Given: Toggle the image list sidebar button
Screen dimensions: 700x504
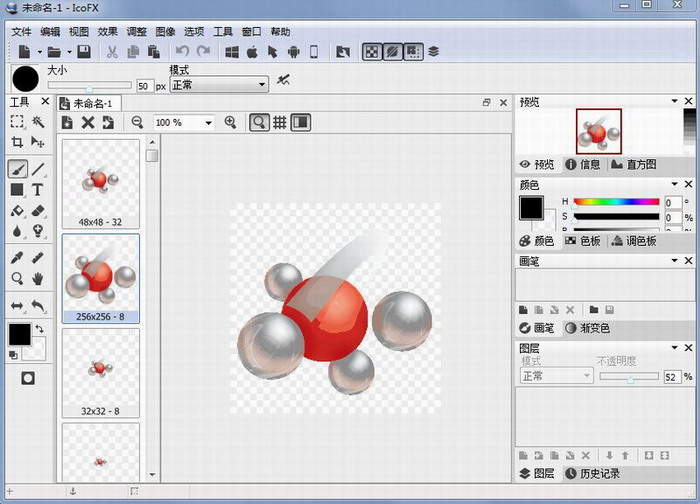Looking at the screenshot, I should [301, 122].
